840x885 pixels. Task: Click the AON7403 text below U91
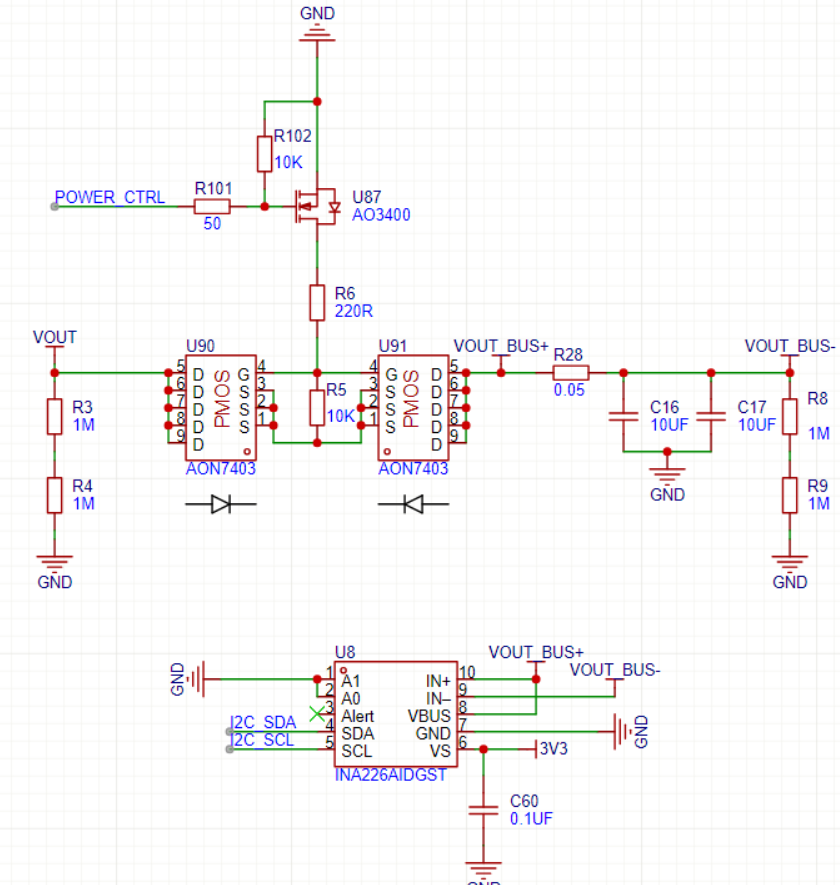tap(413, 468)
